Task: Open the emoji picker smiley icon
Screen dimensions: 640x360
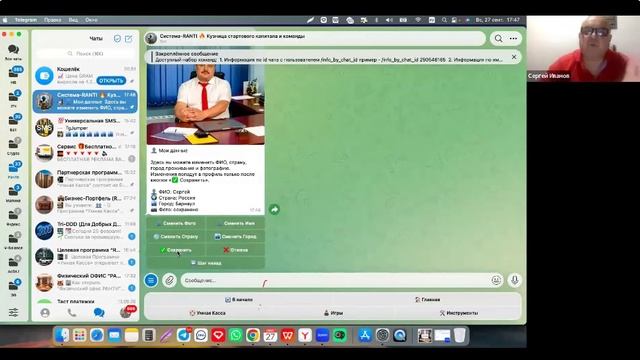Action: click(x=496, y=280)
